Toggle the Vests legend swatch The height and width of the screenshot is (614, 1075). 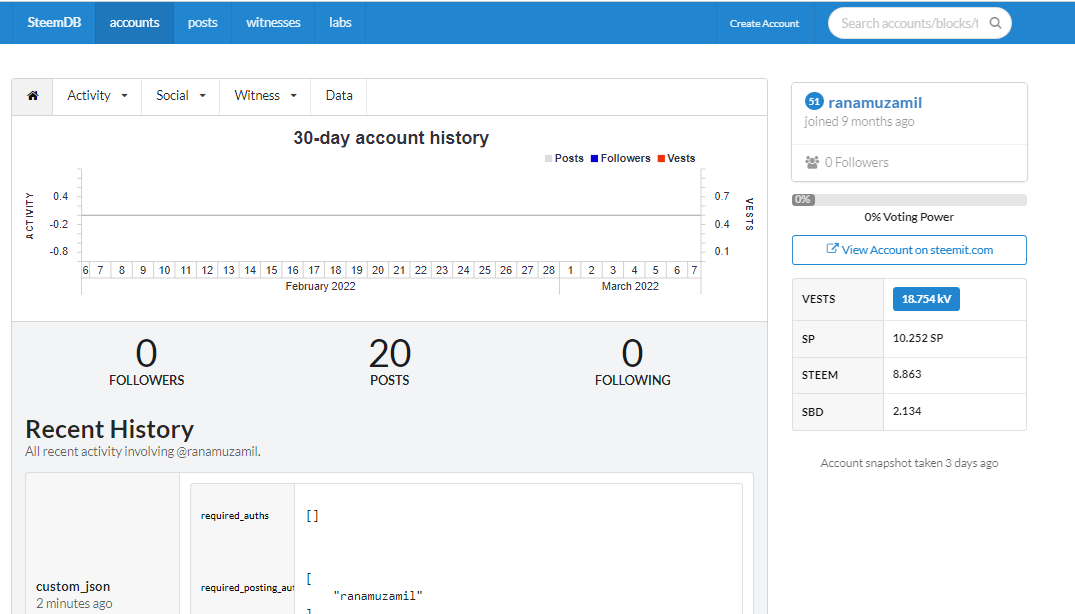(661, 158)
